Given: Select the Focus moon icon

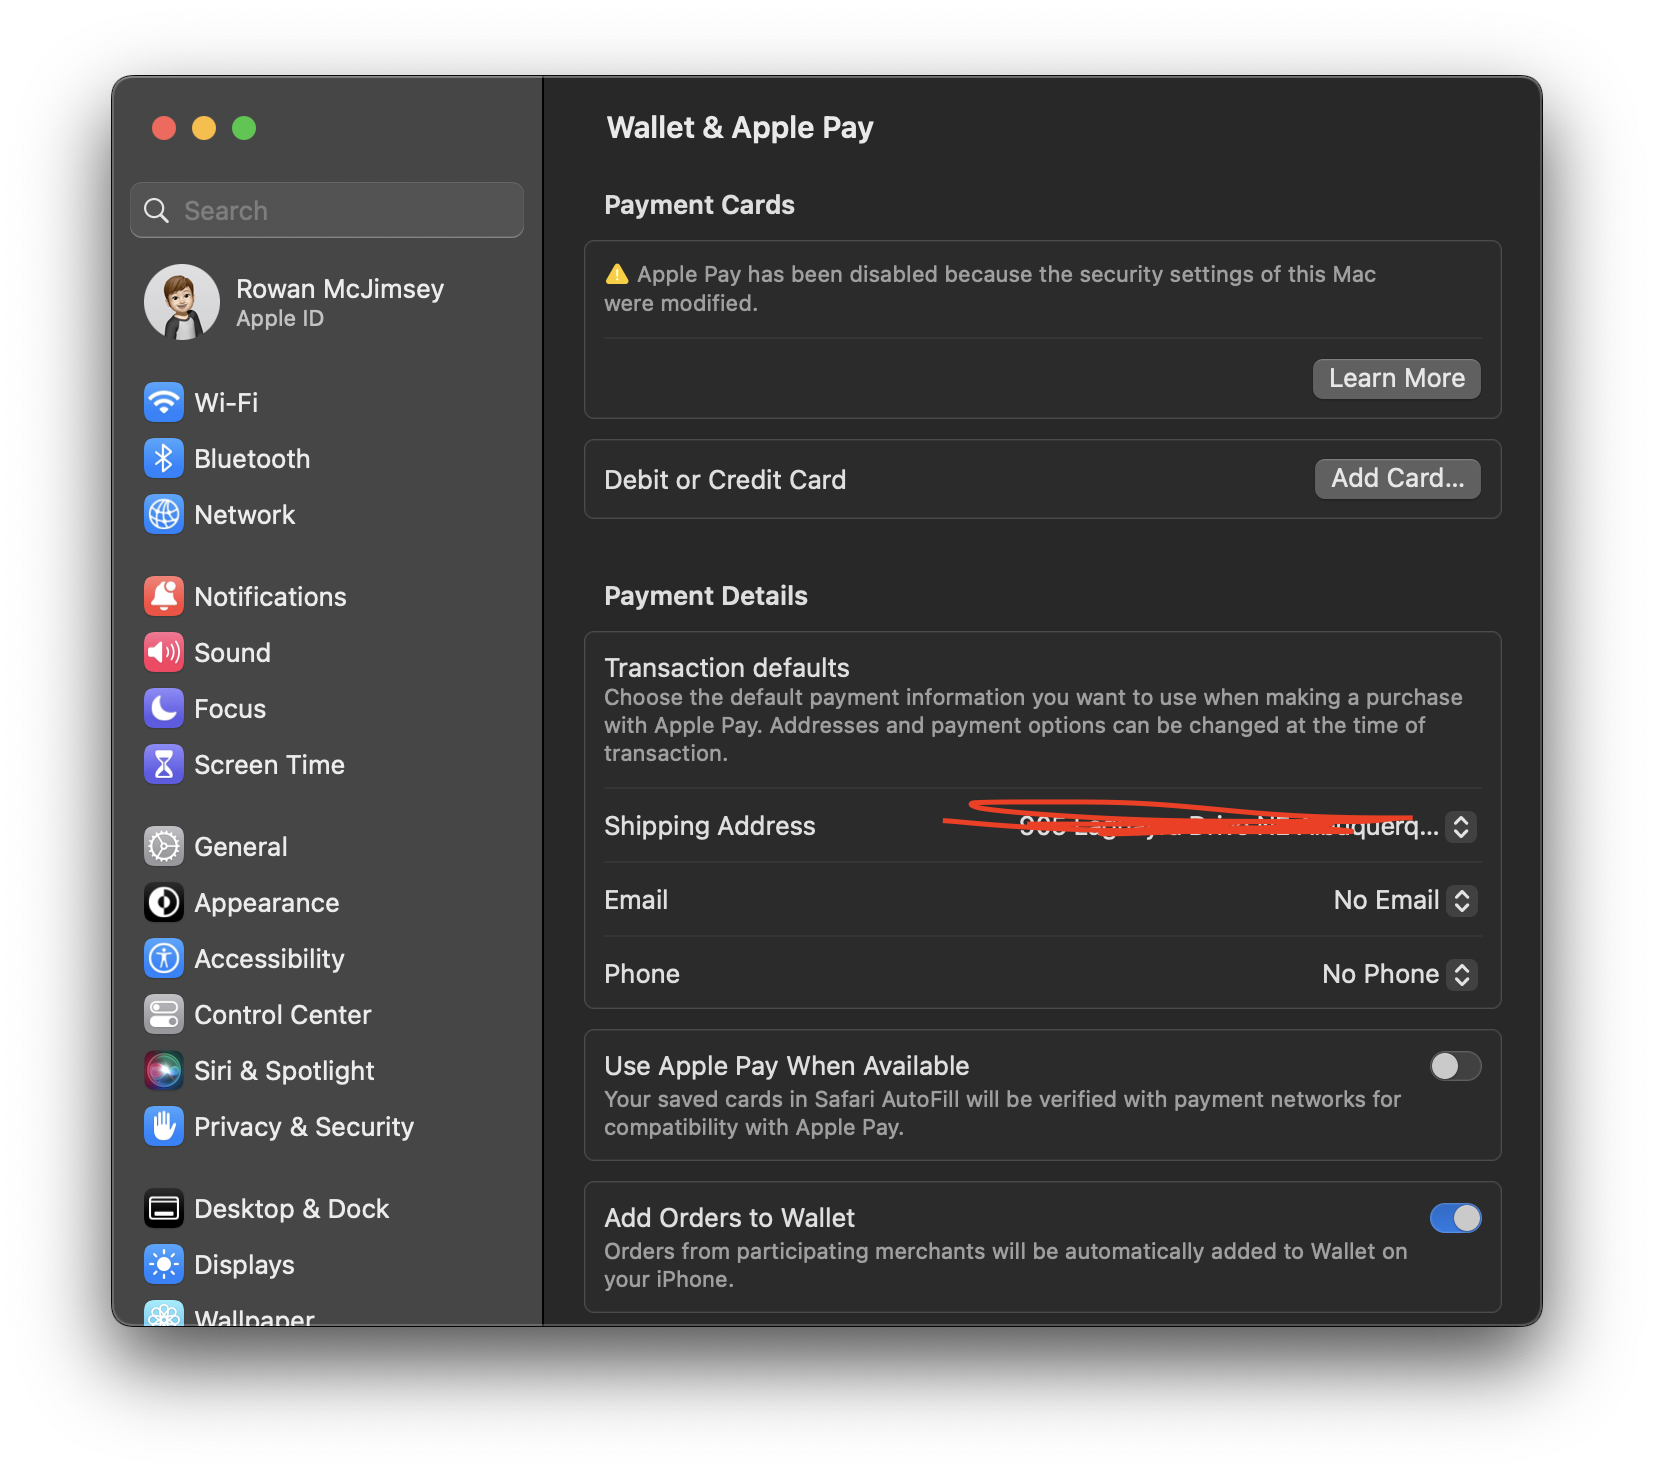Looking at the screenshot, I should [164, 709].
